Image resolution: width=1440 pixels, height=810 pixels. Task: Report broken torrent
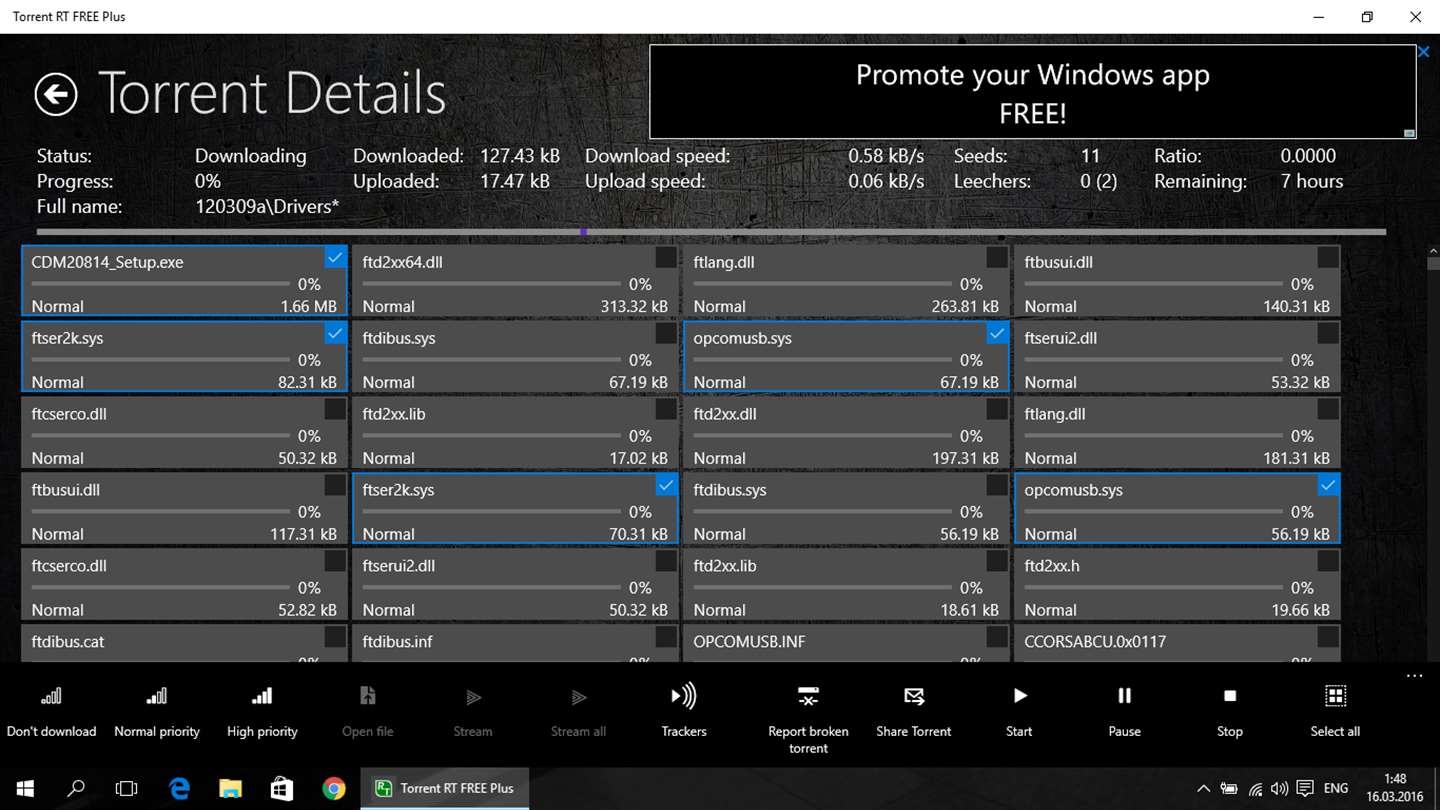point(808,720)
